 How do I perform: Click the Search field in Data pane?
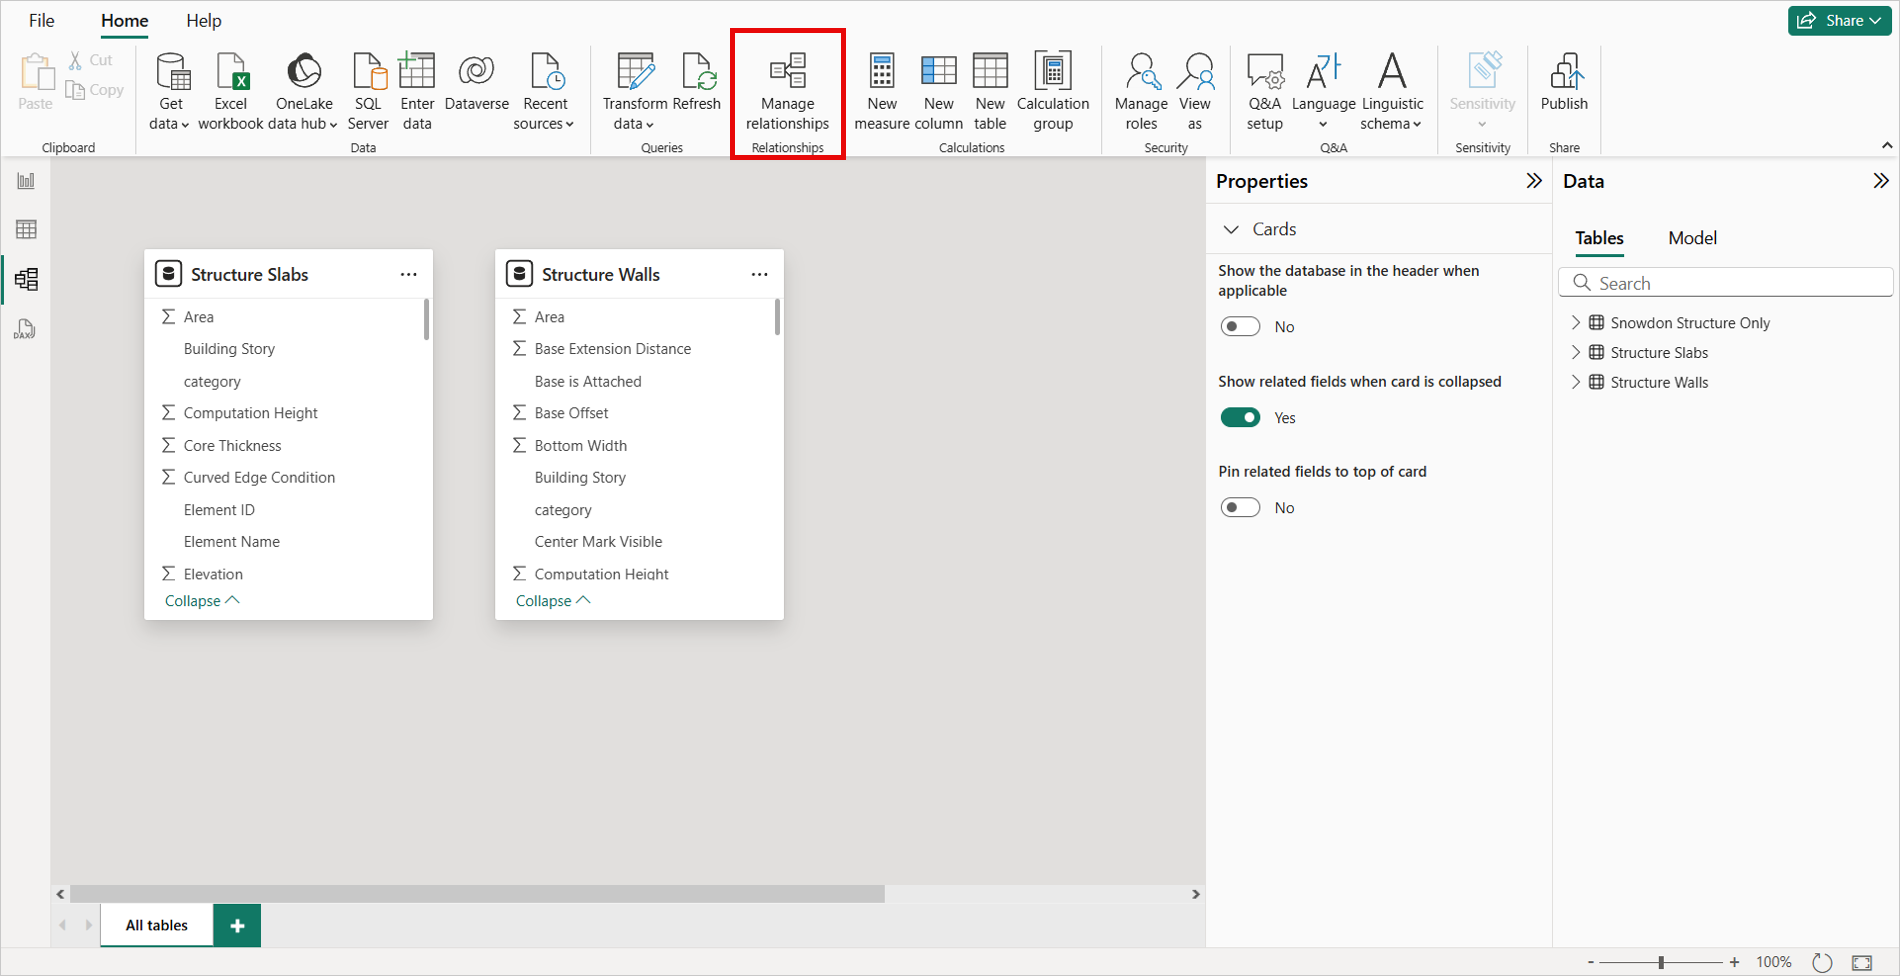pos(1726,283)
